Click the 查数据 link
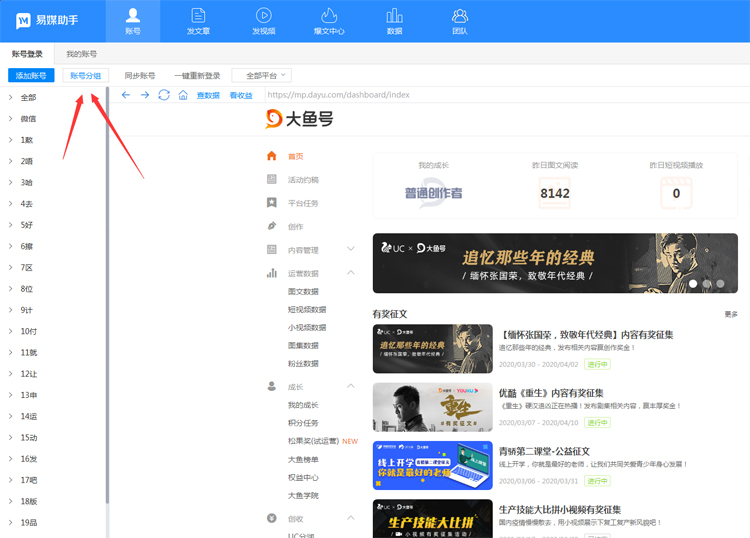Image resolution: width=750 pixels, height=538 pixels. (209, 95)
